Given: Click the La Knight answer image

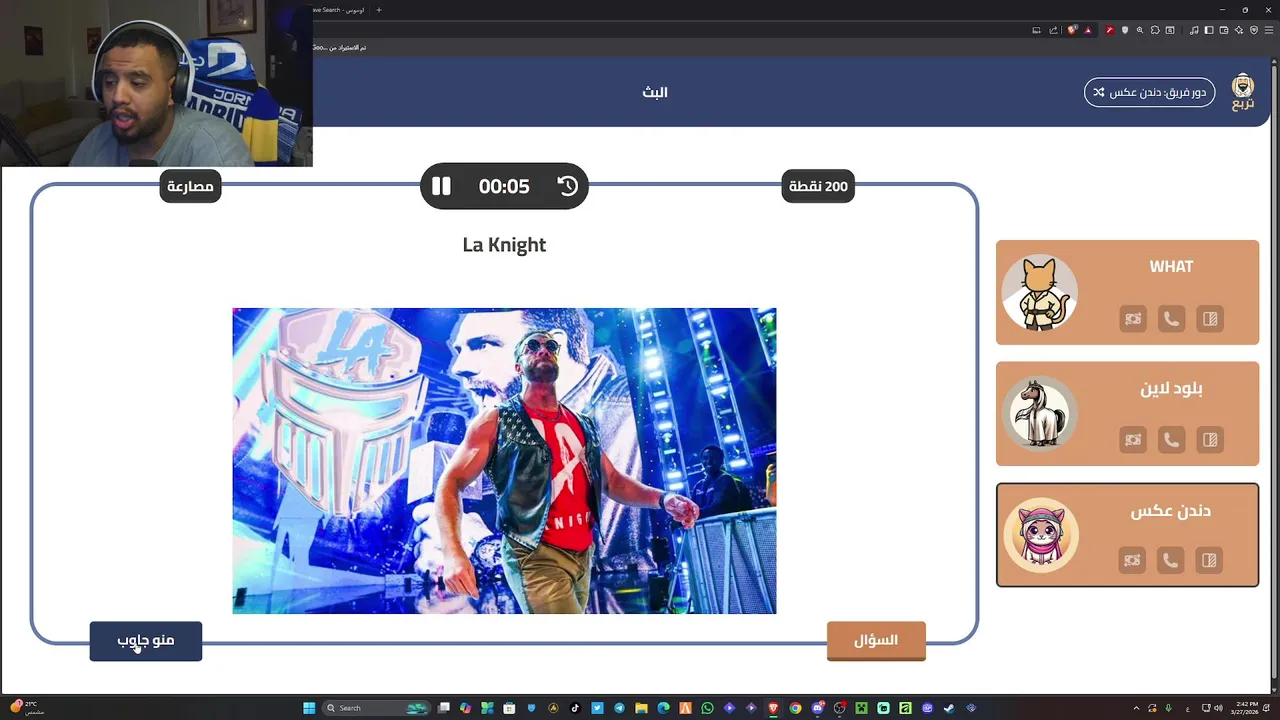Looking at the screenshot, I should (504, 461).
